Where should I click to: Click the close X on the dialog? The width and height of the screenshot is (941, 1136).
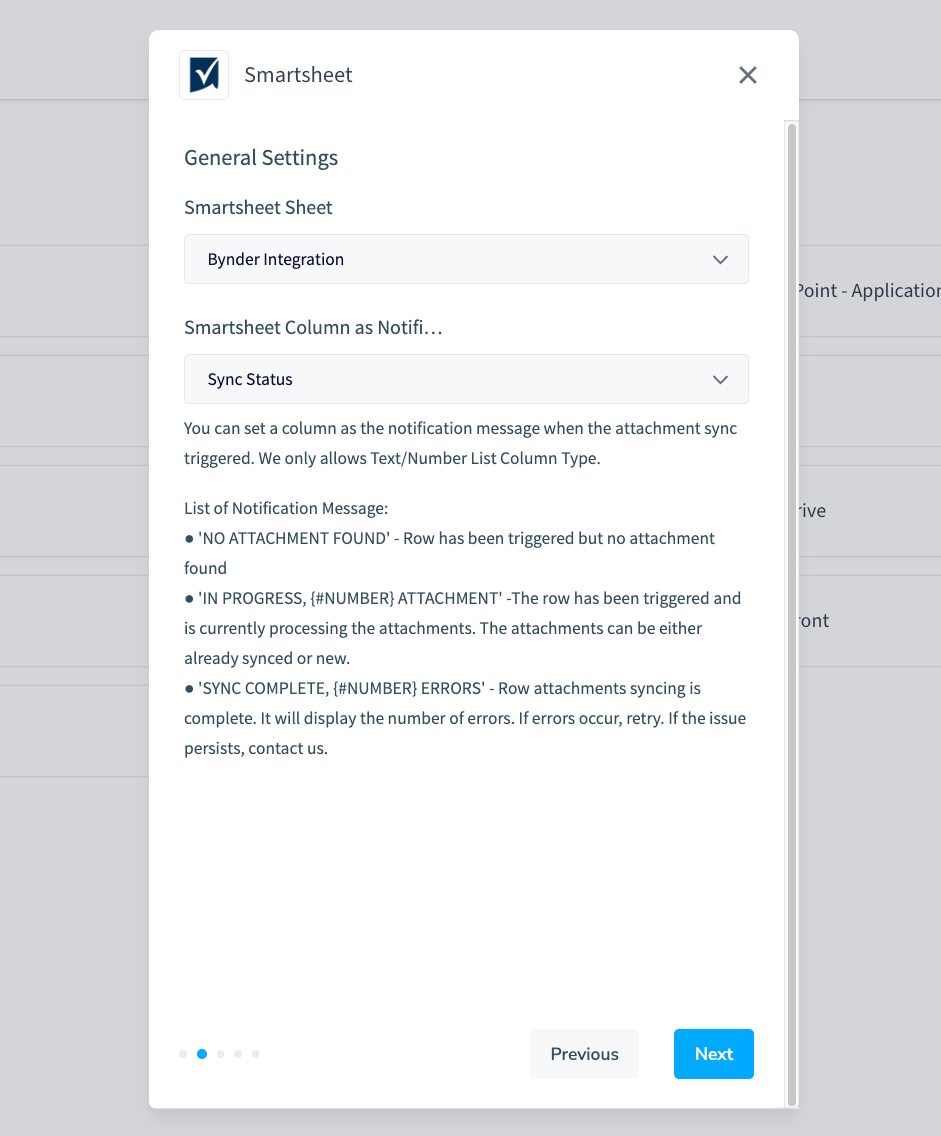(x=747, y=75)
